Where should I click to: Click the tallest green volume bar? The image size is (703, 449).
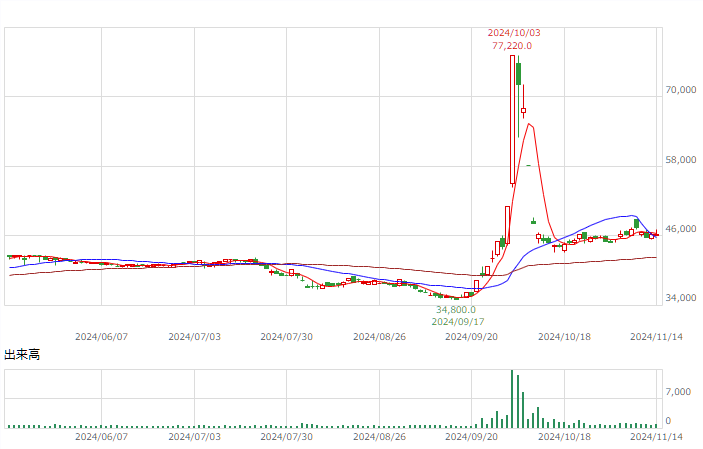click(512, 399)
